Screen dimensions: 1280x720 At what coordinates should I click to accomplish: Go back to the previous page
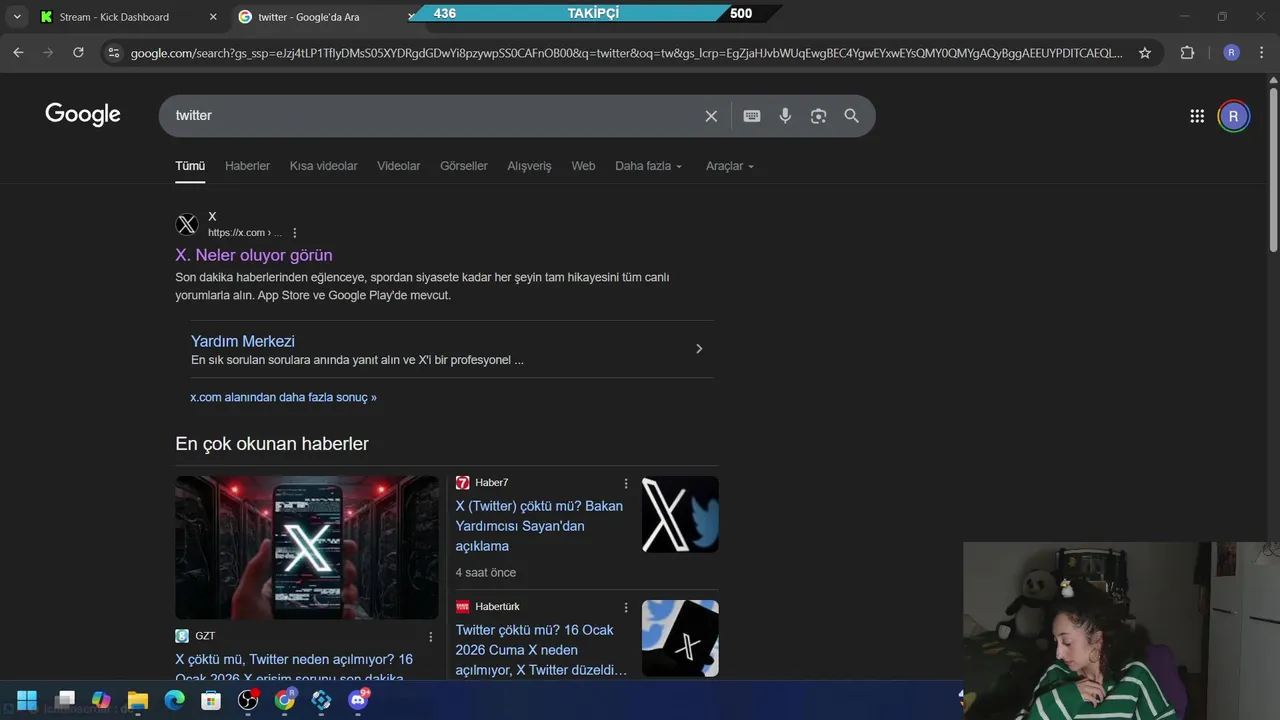[18, 53]
